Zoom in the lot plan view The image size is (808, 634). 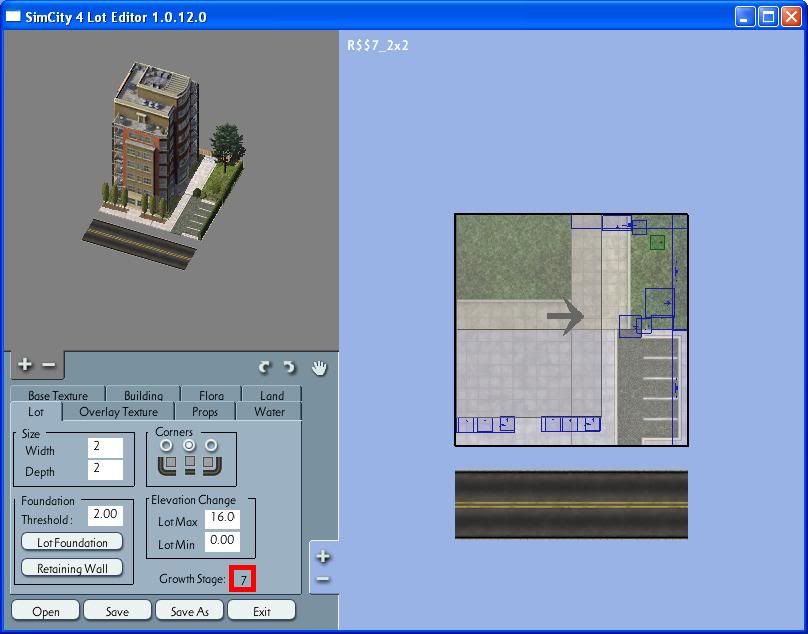[x=323, y=557]
